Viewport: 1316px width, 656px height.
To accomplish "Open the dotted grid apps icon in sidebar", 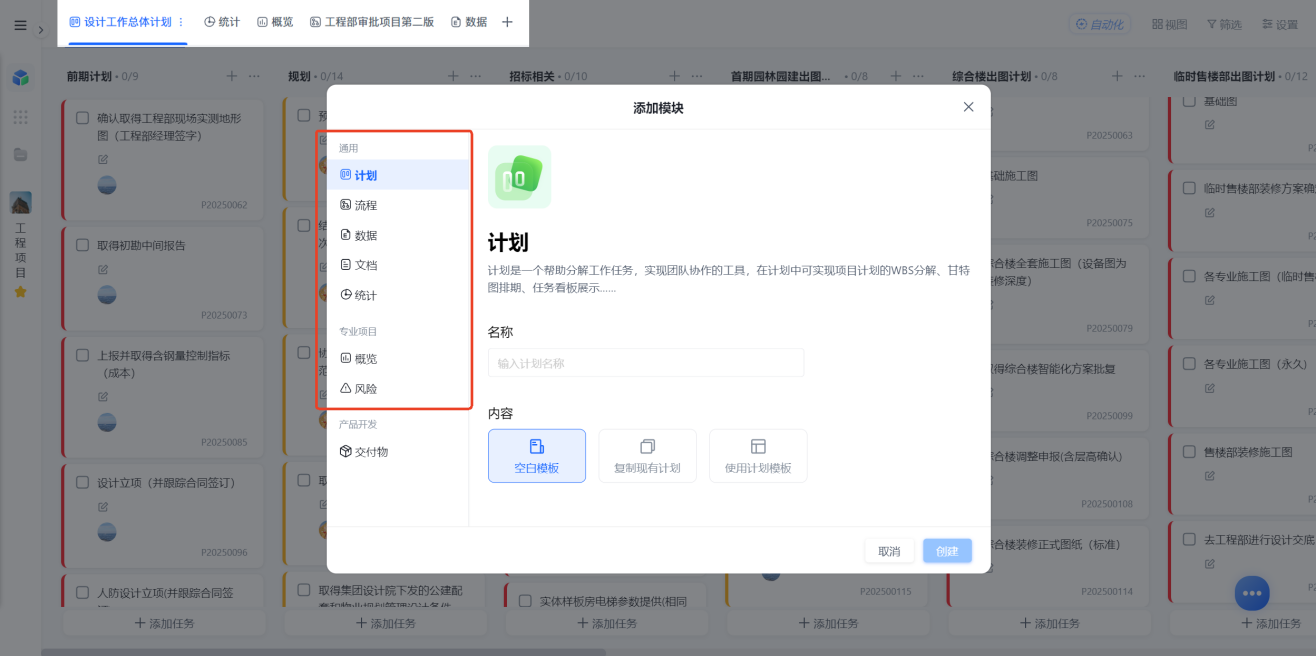I will pyautogui.click(x=20, y=117).
